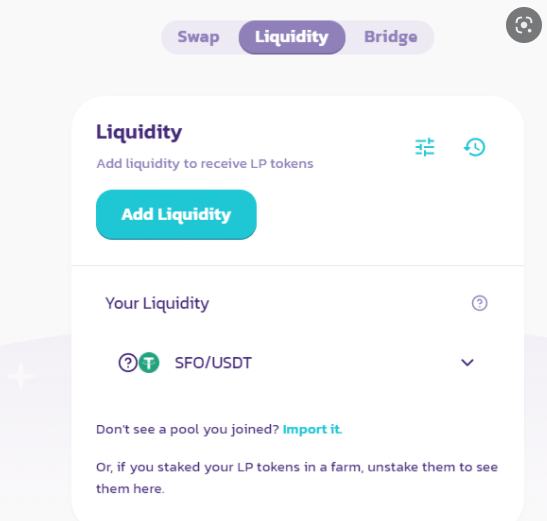547x521 pixels.
Task: Open recent transactions history clock icon
Action: point(475,147)
